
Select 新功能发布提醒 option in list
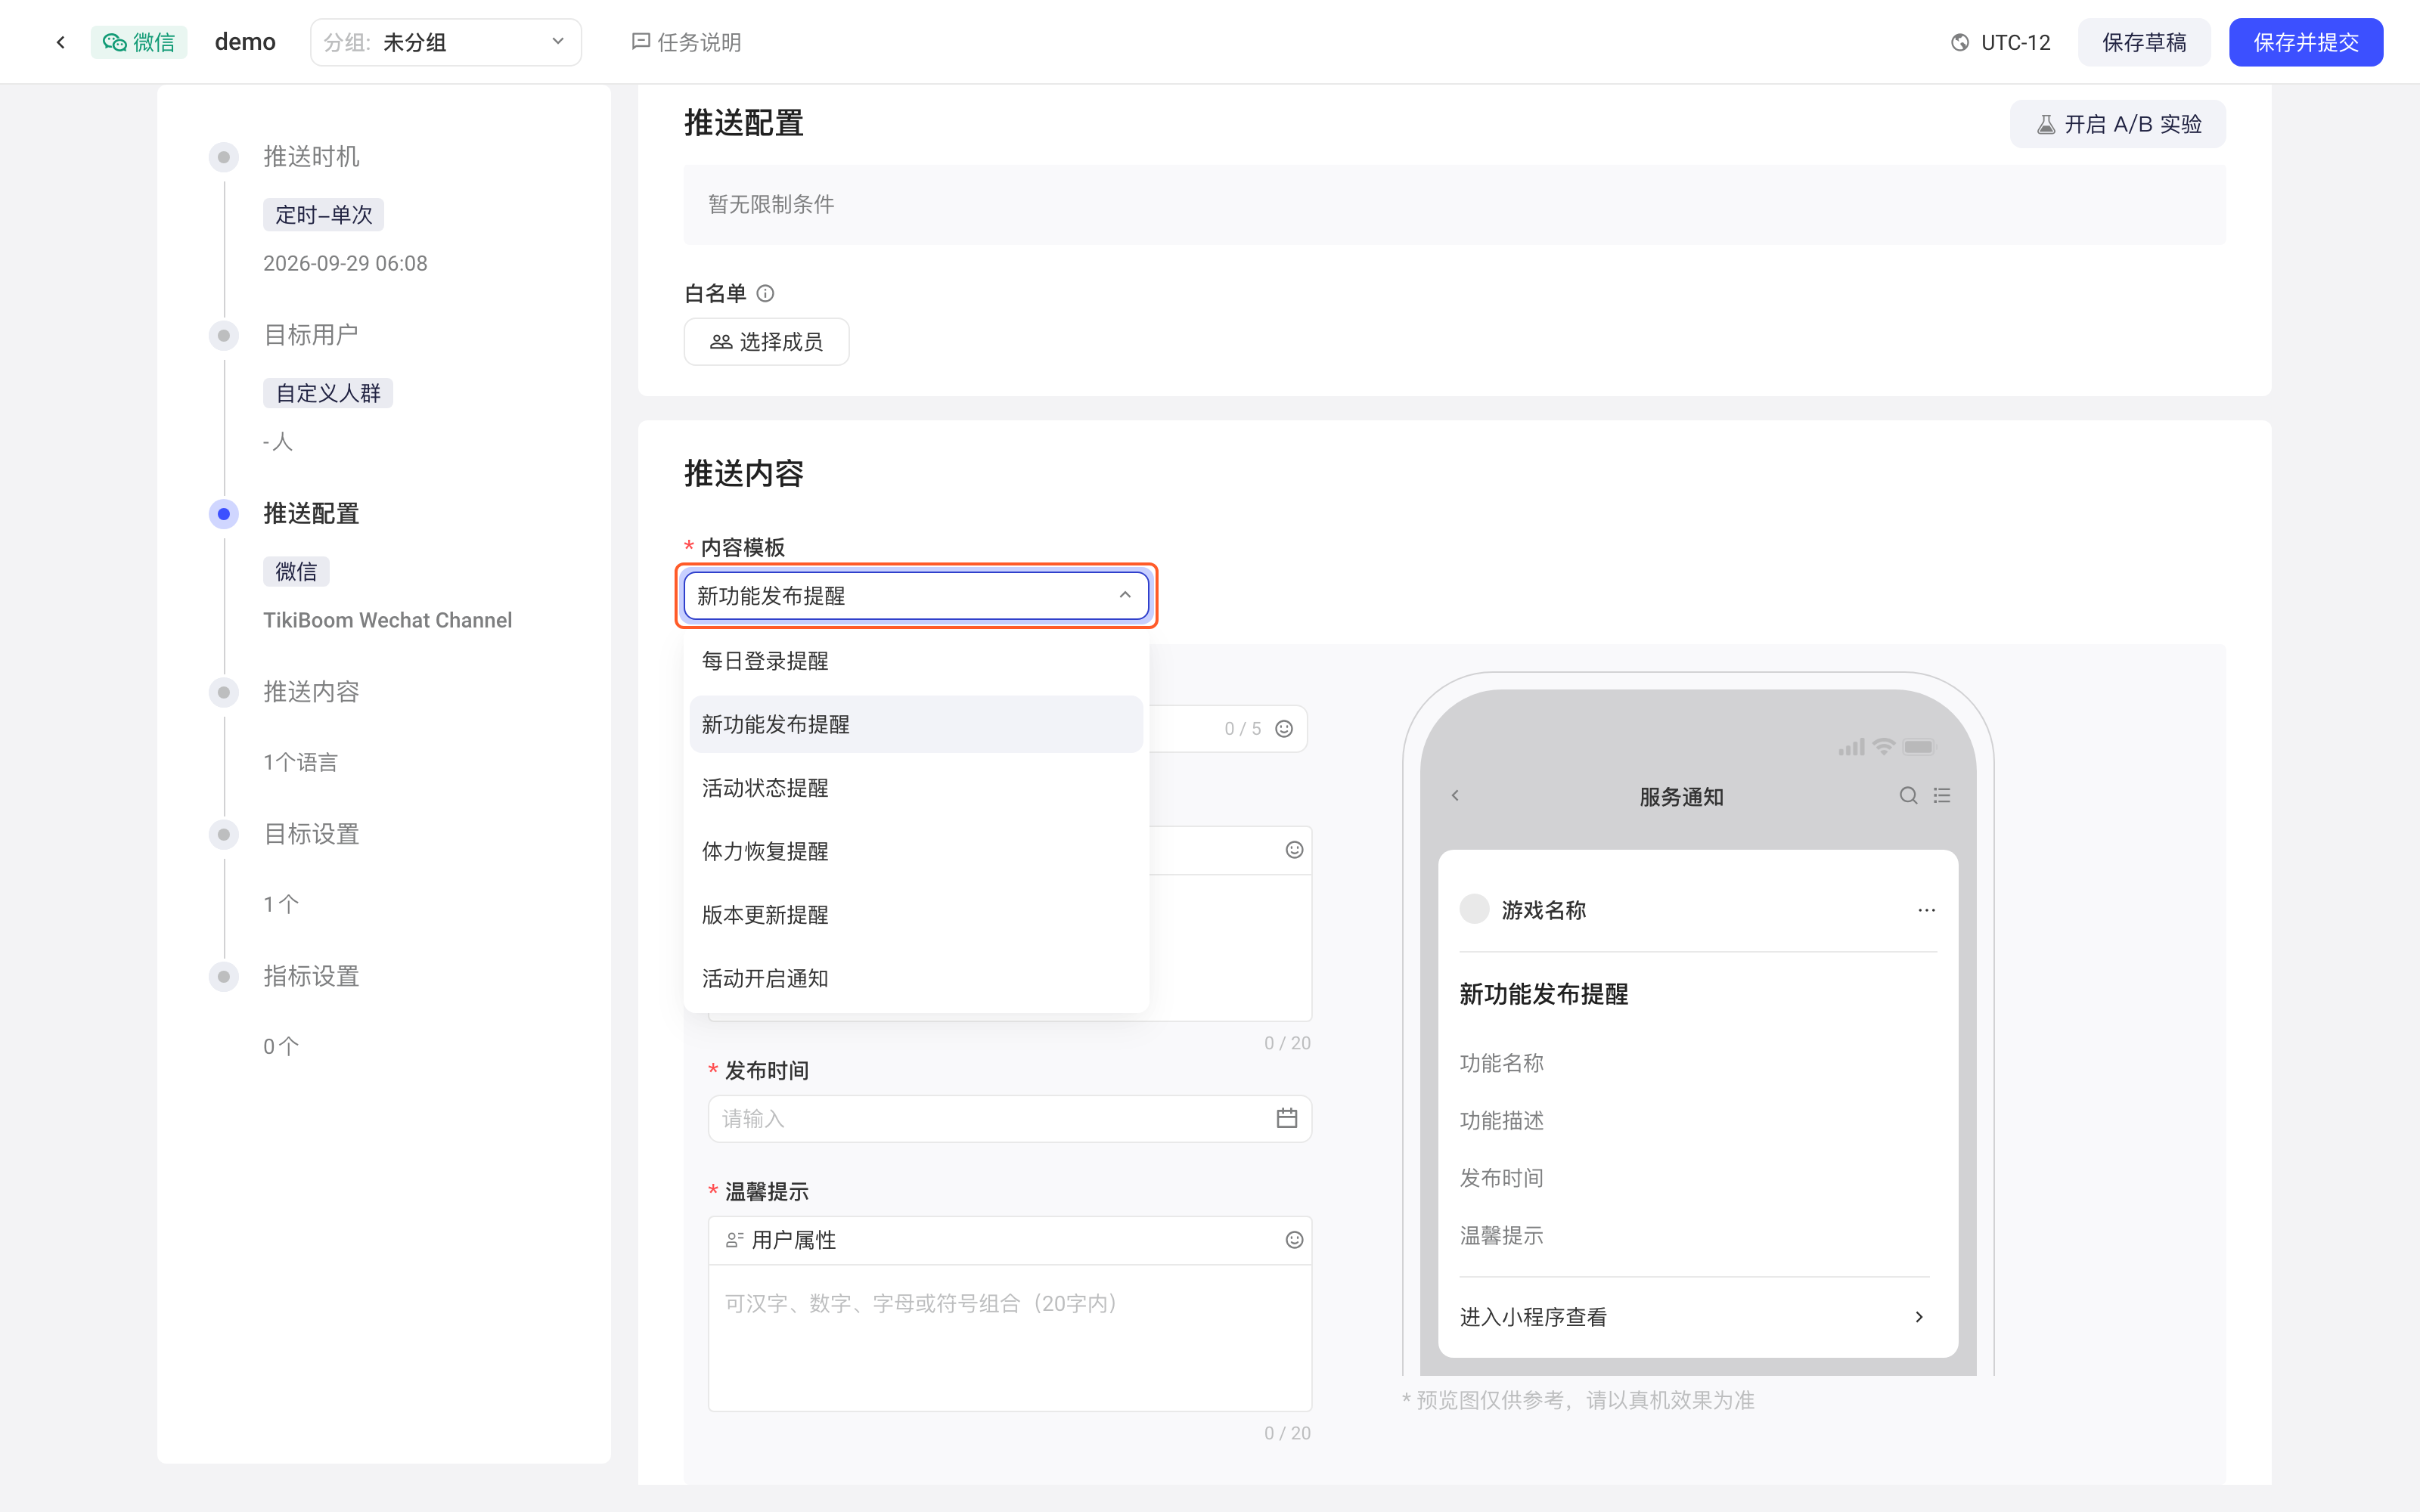click(x=916, y=724)
